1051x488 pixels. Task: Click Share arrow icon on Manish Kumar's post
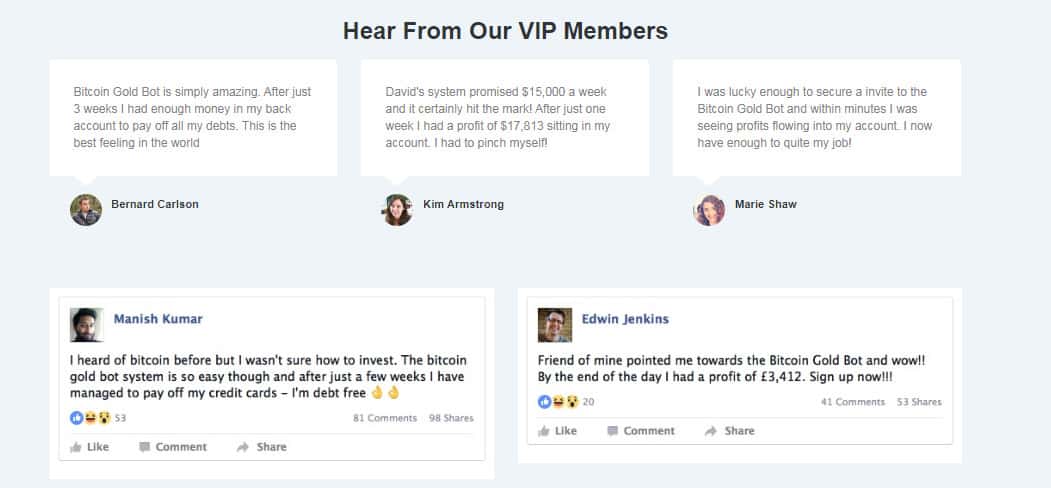tap(243, 447)
